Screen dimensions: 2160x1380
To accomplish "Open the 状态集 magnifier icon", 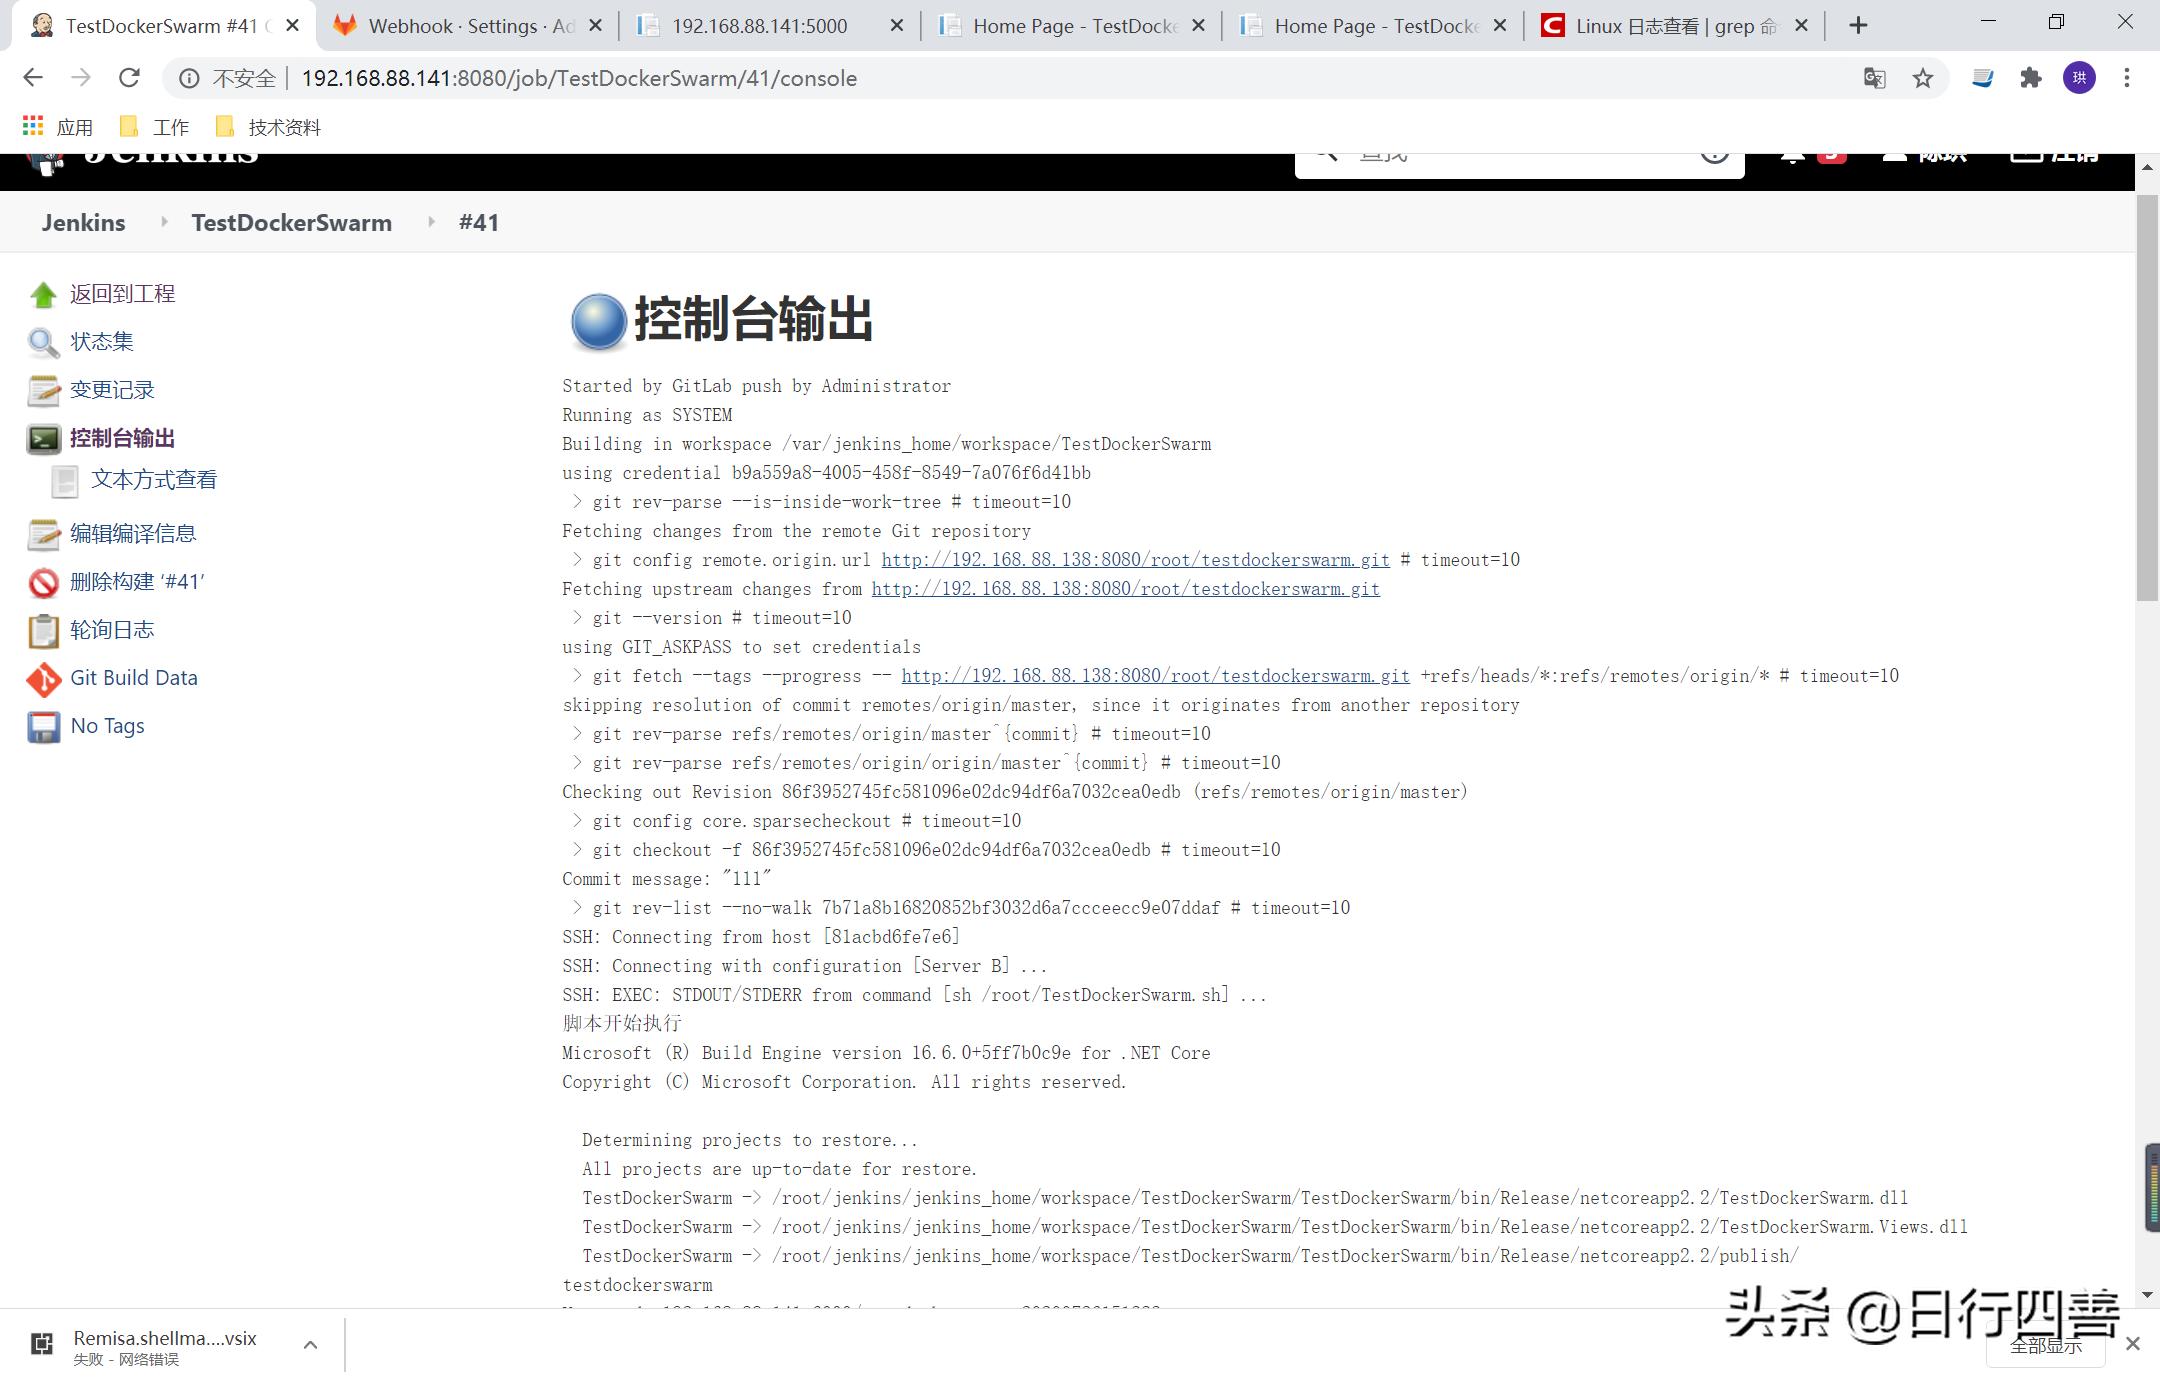I will pos(43,341).
